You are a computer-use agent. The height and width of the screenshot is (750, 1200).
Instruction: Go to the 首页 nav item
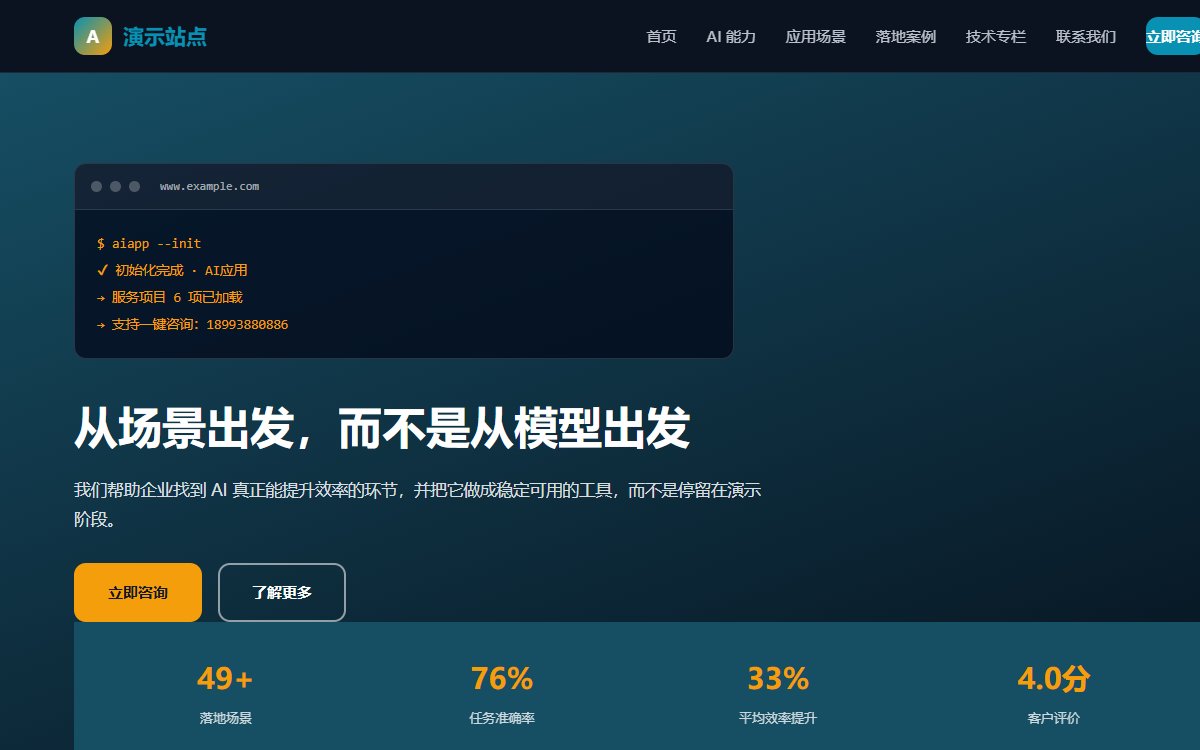coord(661,37)
